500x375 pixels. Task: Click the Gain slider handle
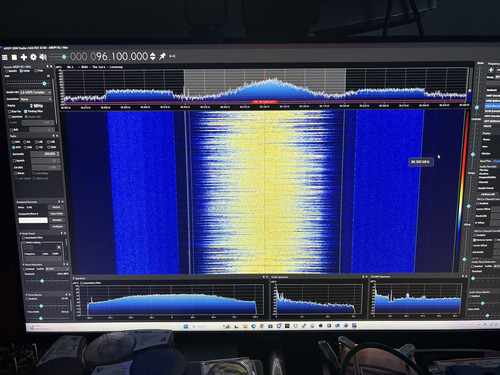[44, 83]
